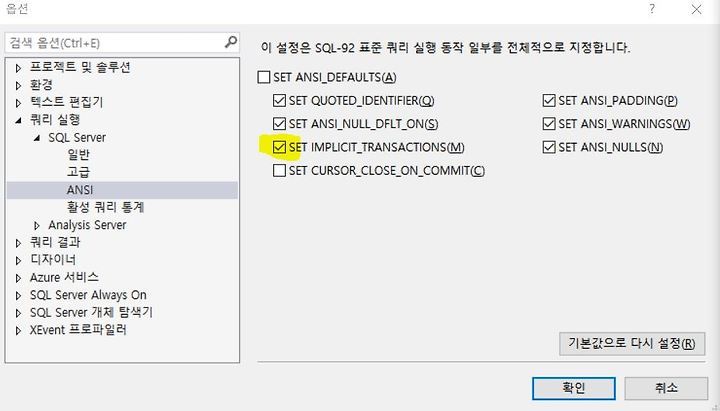Select 텍스트 편집기 tree item

pos(67,102)
